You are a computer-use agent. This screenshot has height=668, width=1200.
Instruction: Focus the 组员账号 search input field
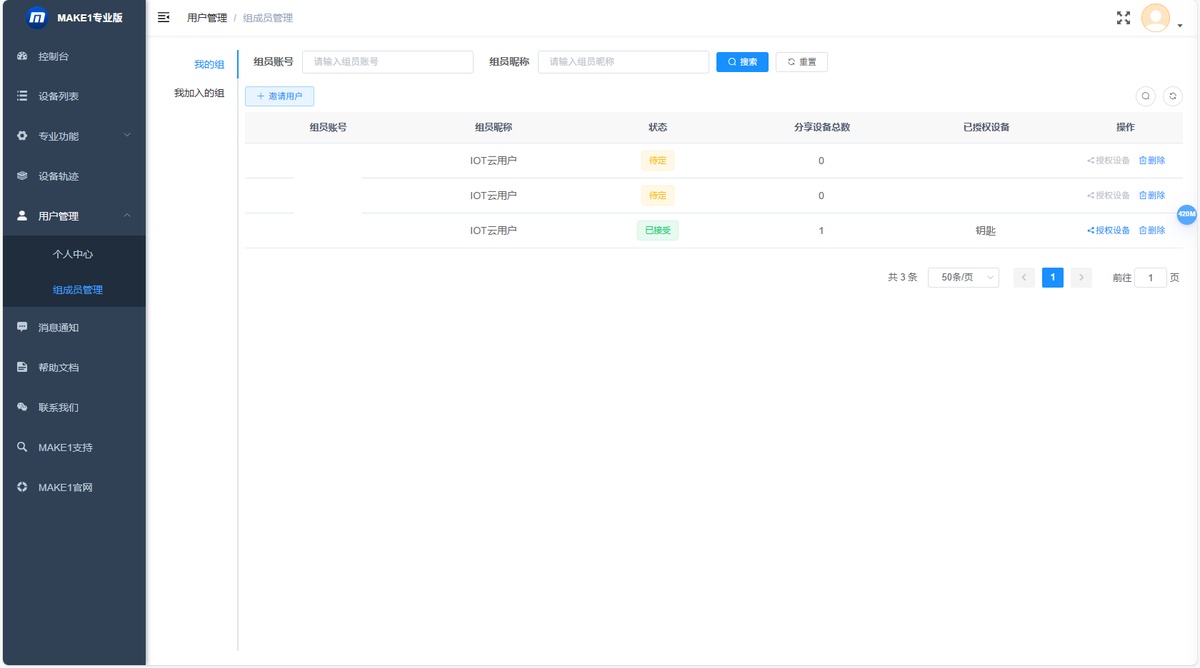pos(387,62)
